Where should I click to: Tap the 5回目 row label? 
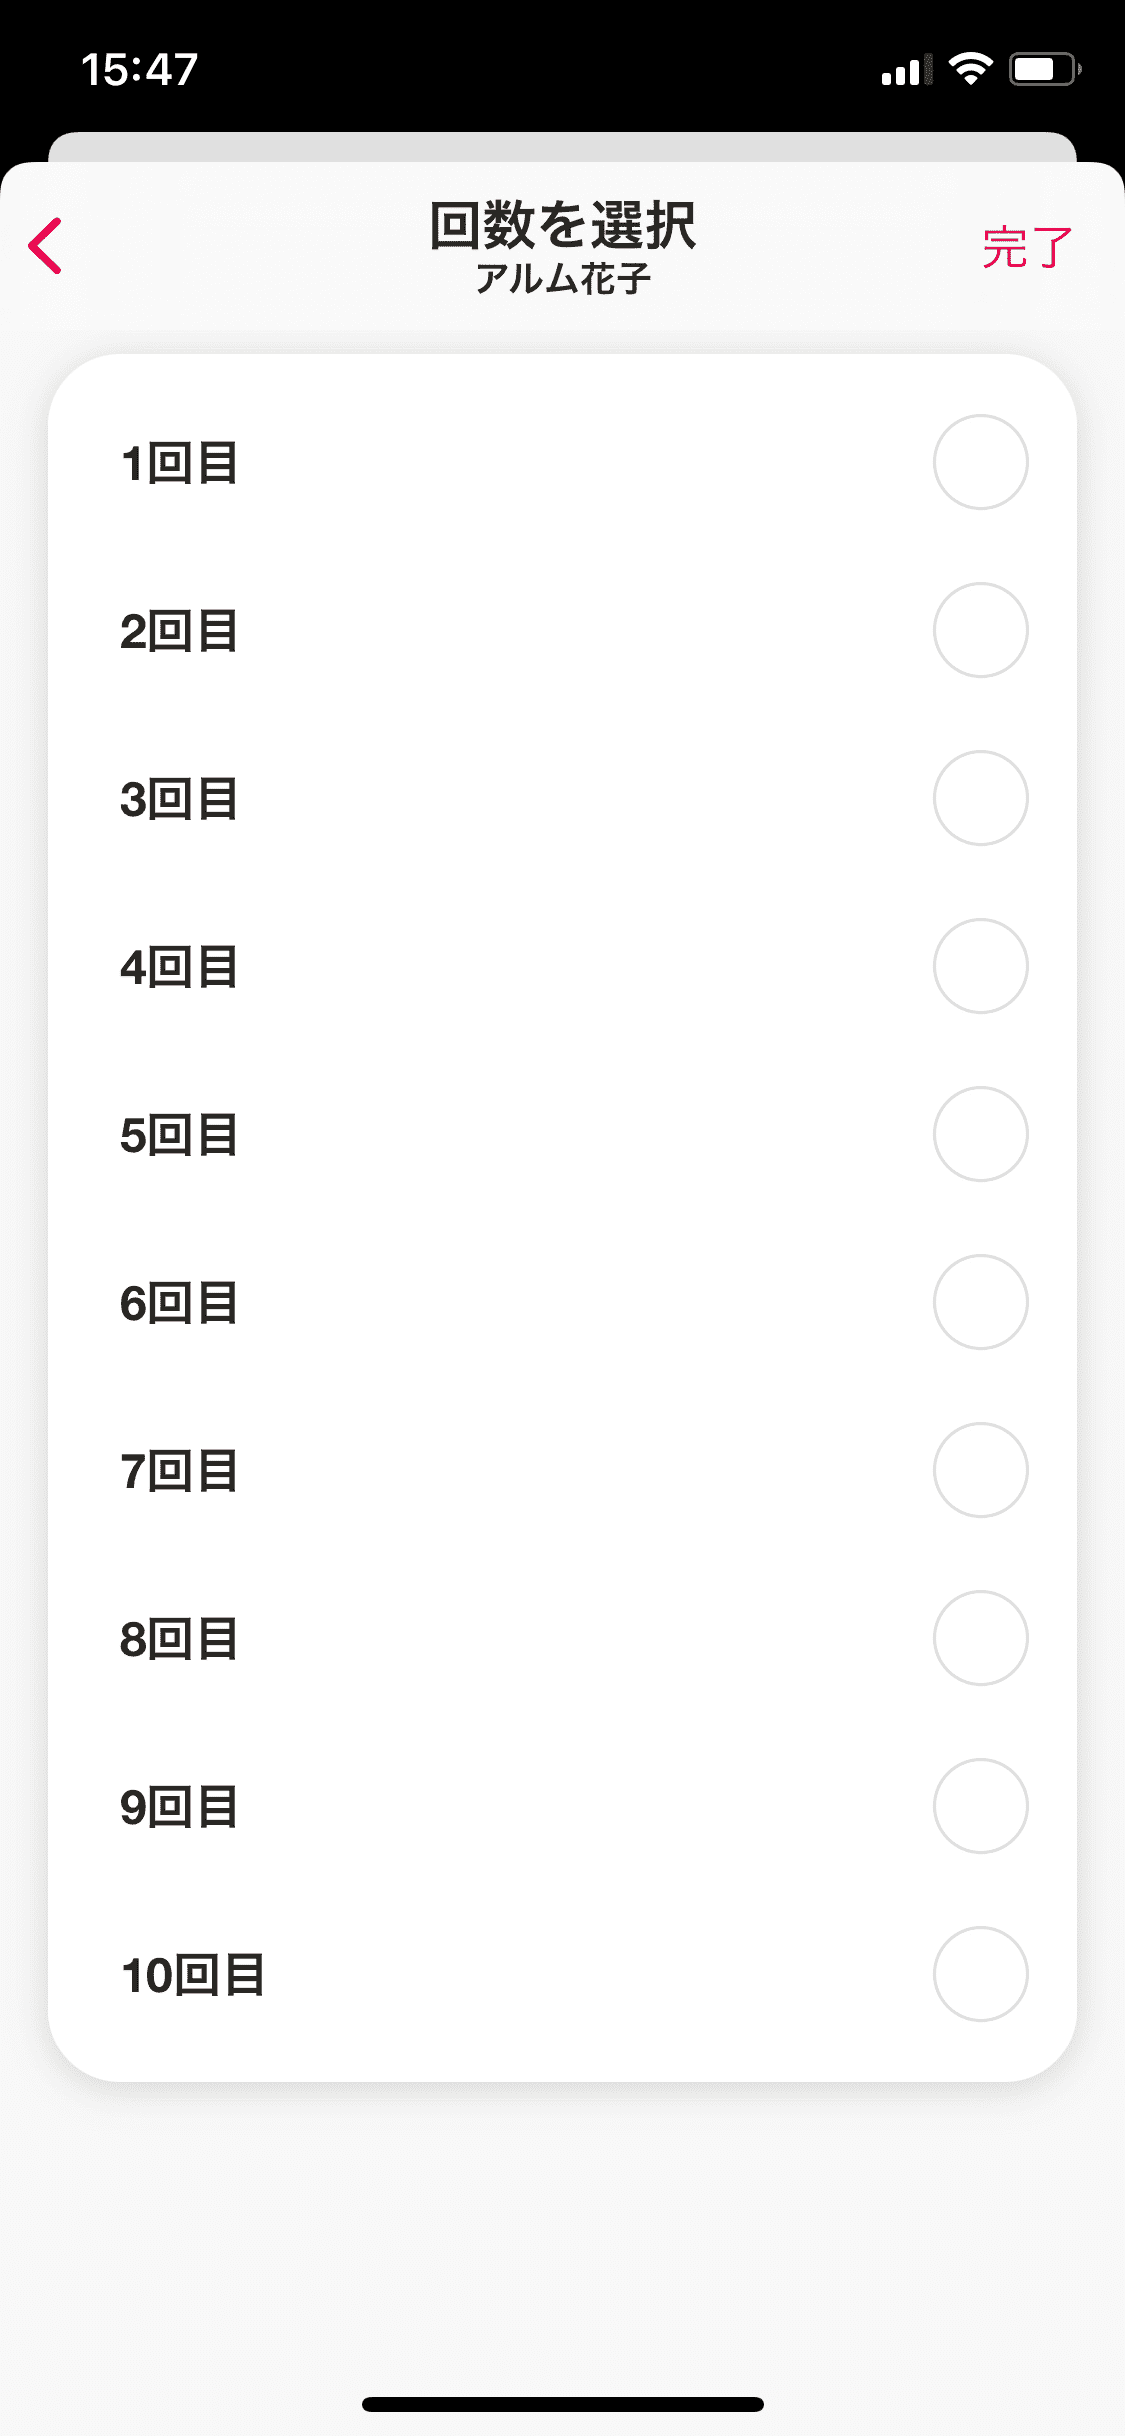point(179,1136)
